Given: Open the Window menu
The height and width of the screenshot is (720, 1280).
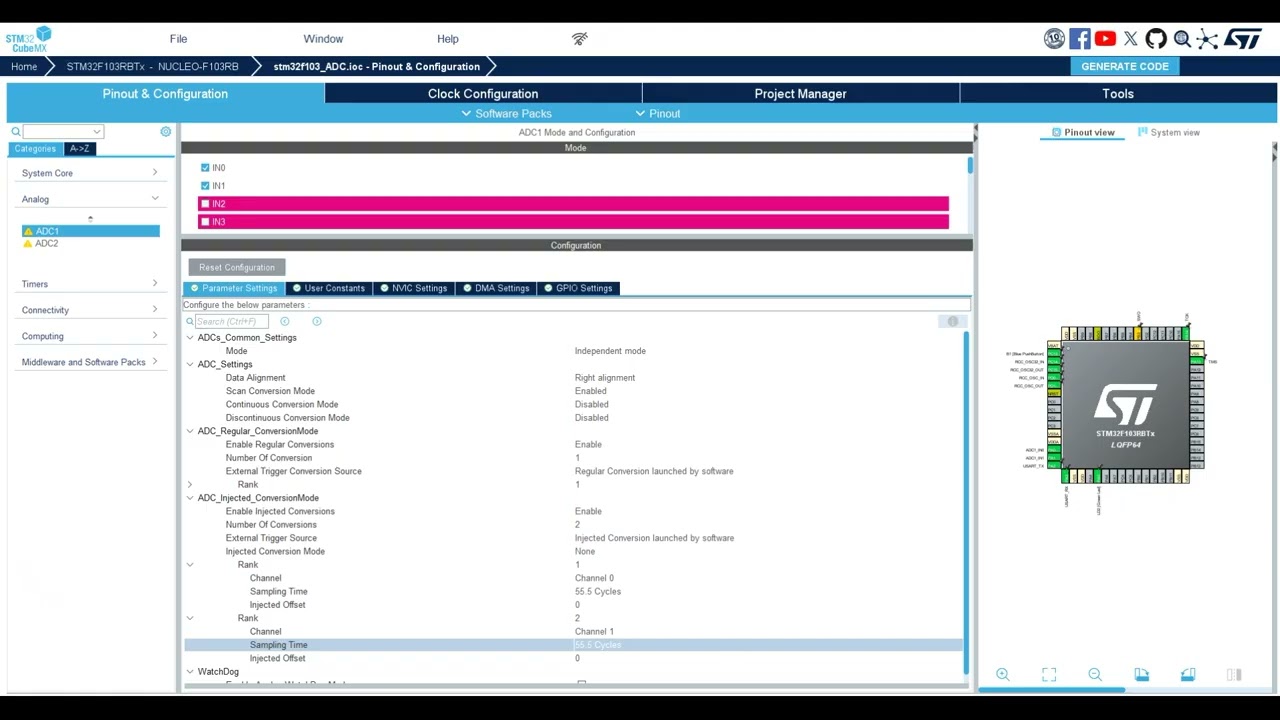Looking at the screenshot, I should [x=323, y=39].
